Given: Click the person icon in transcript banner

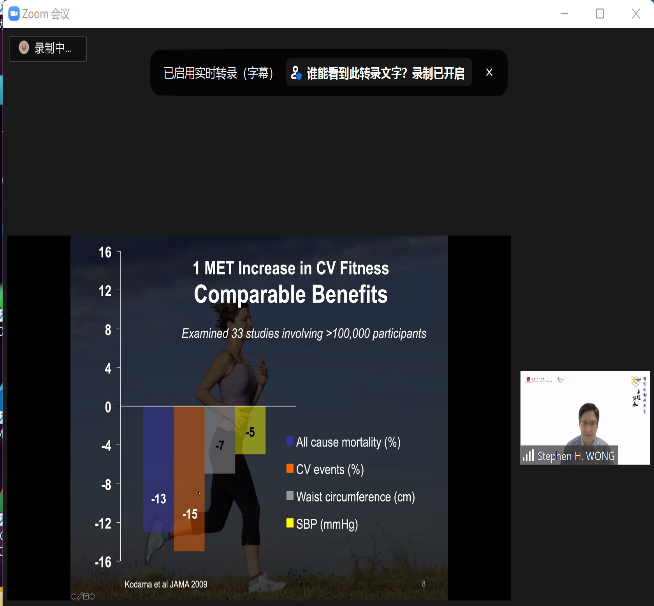Looking at the screenshot, I should tap(296, 73).
